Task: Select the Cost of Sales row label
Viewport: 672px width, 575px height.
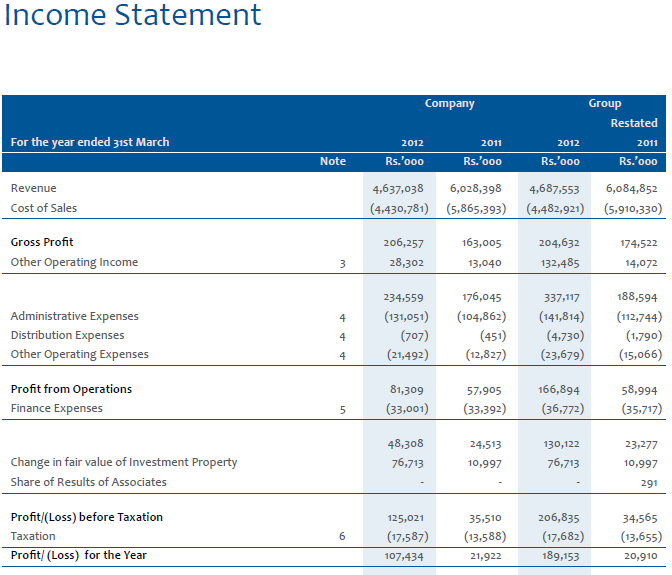Action: pos(43,208)
